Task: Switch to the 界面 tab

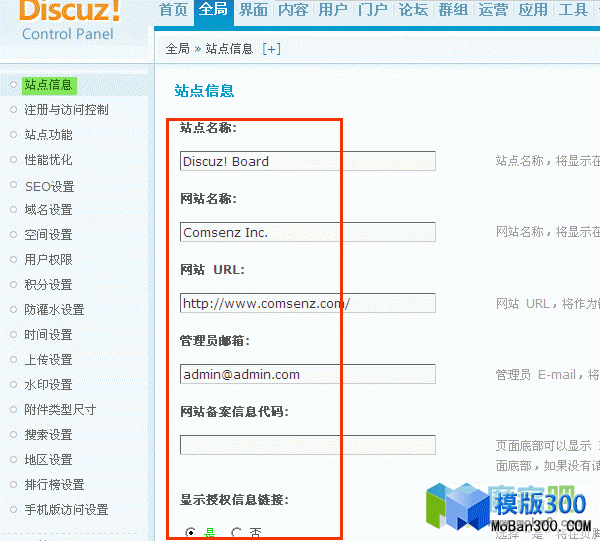Action: (x=253, y=10)
